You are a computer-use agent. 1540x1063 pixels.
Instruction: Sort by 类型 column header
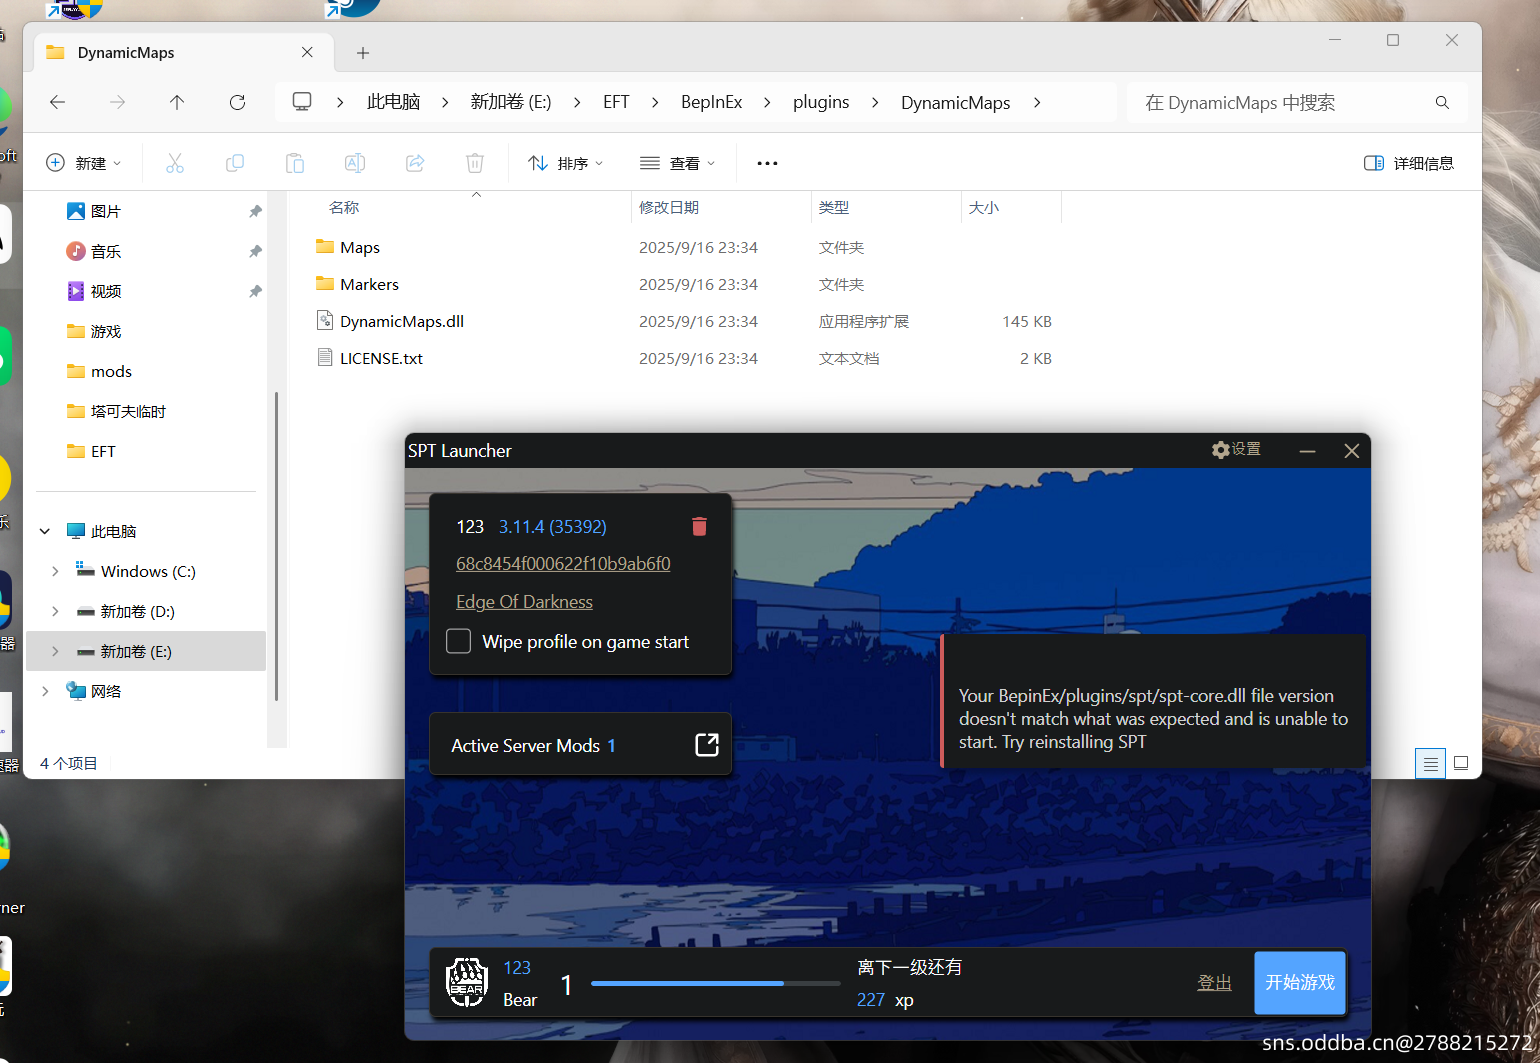[833, 207]
